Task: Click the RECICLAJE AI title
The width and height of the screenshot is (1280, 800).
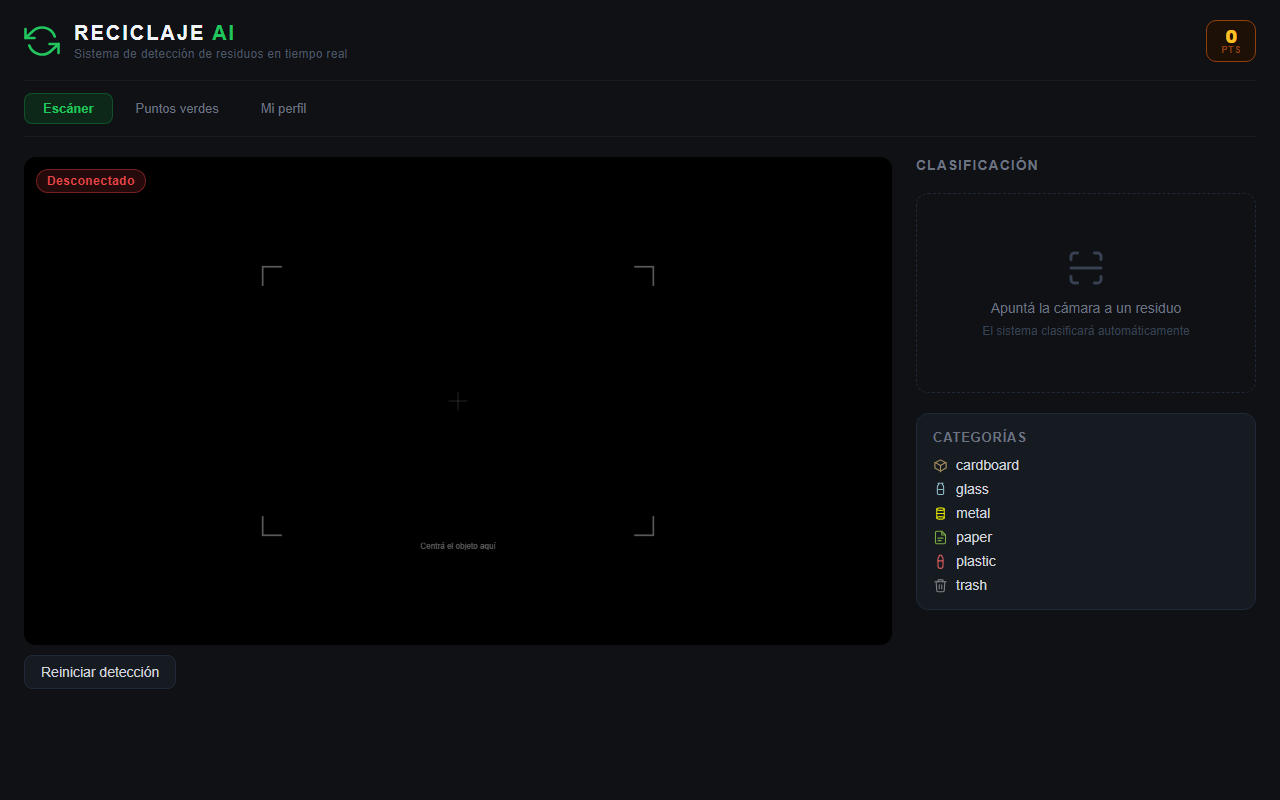Action: (155, 33)
